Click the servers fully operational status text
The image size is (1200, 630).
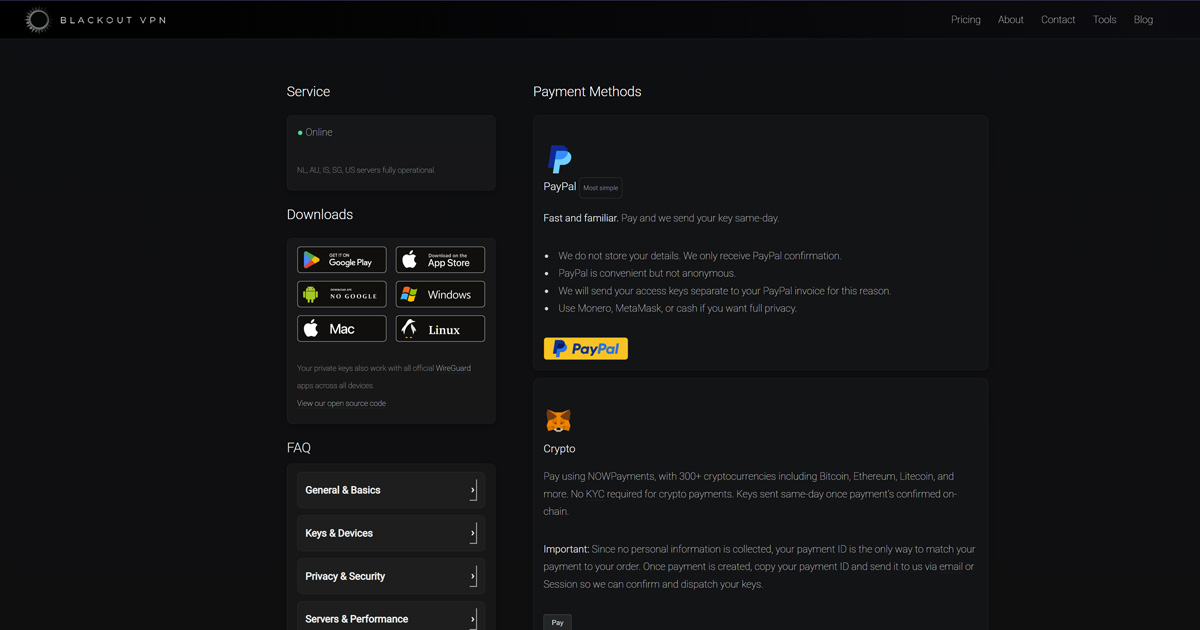point(366,170)
